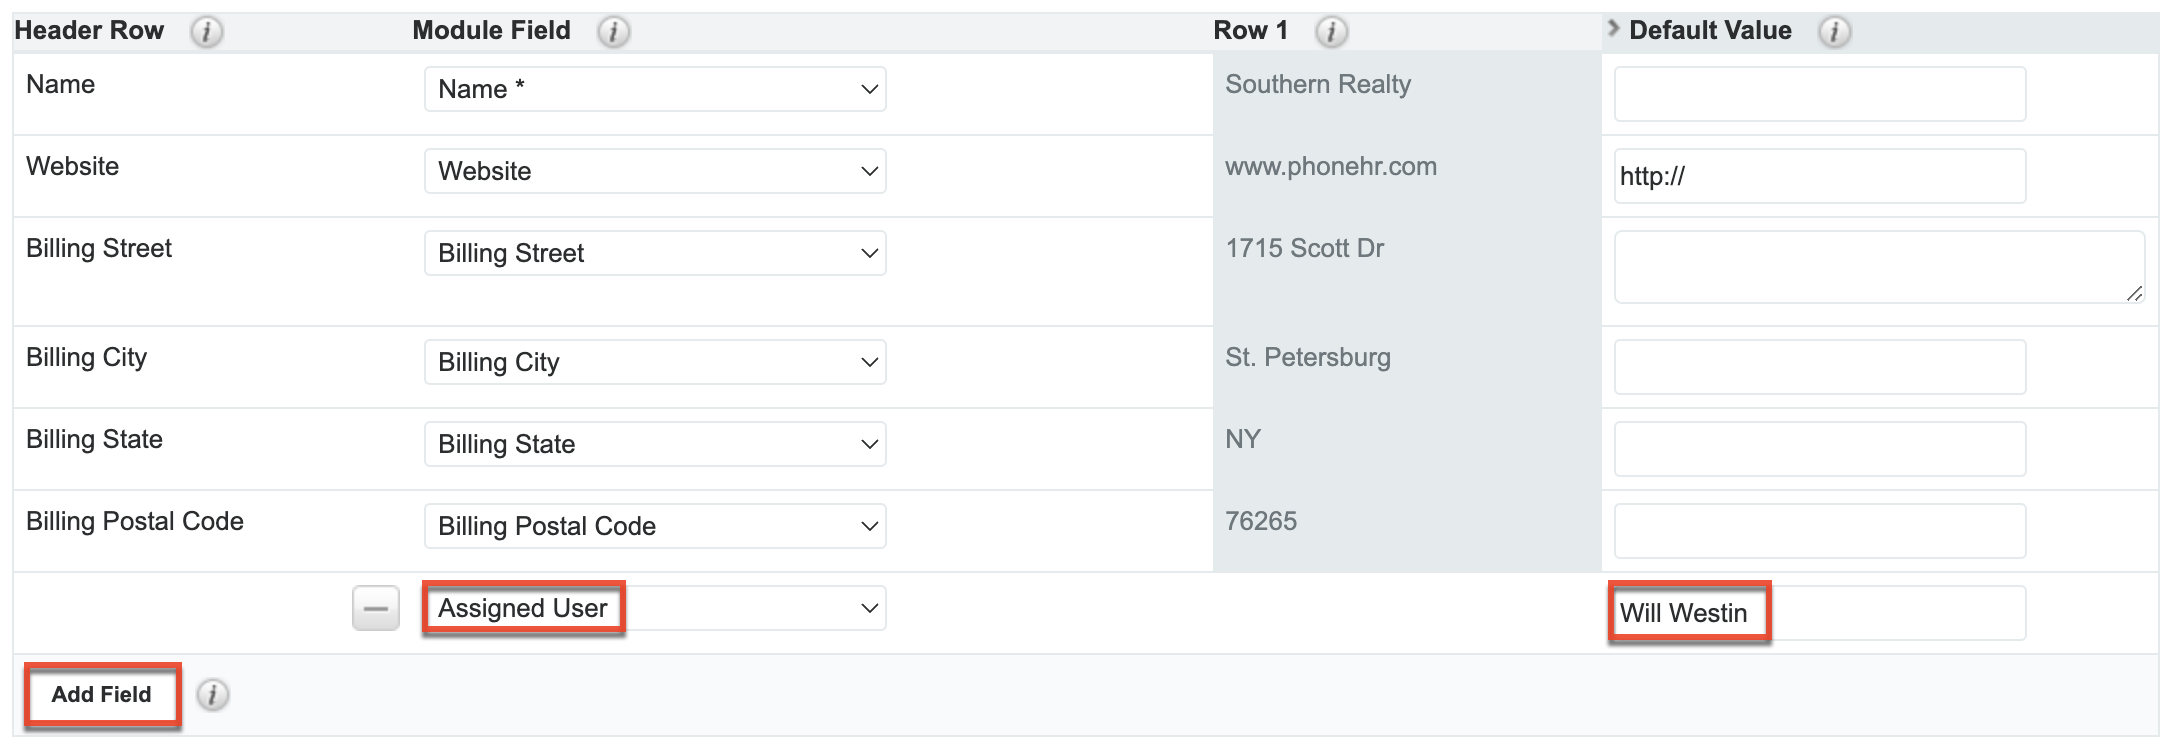The width and height of the screenshot is (2168, 740).
Task: Remove the Assigned User field row
Action: pyautogui.click(x=376, y=608)
